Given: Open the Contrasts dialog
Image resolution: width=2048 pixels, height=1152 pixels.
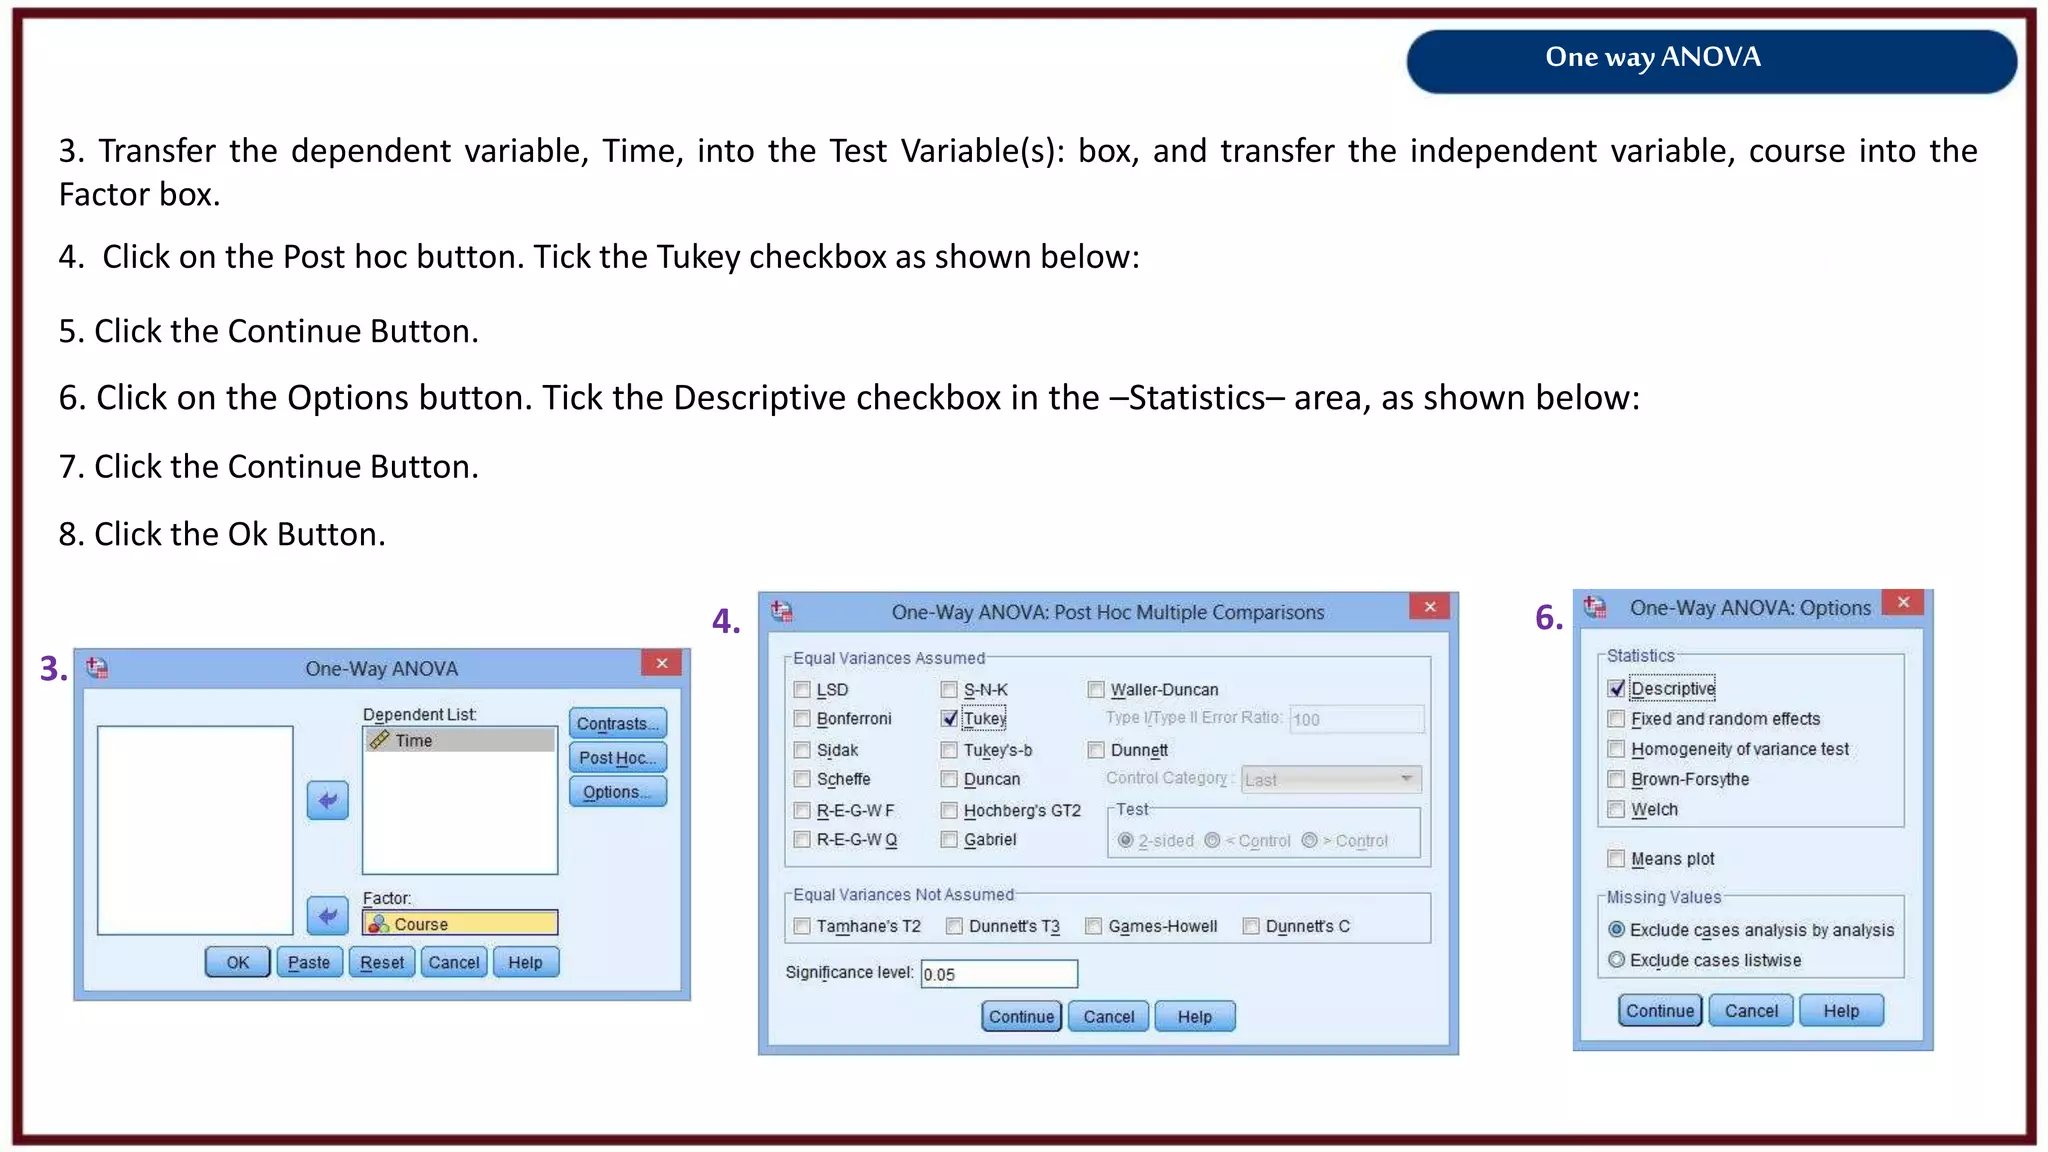Looking at the screenshot, I should 617,723.
